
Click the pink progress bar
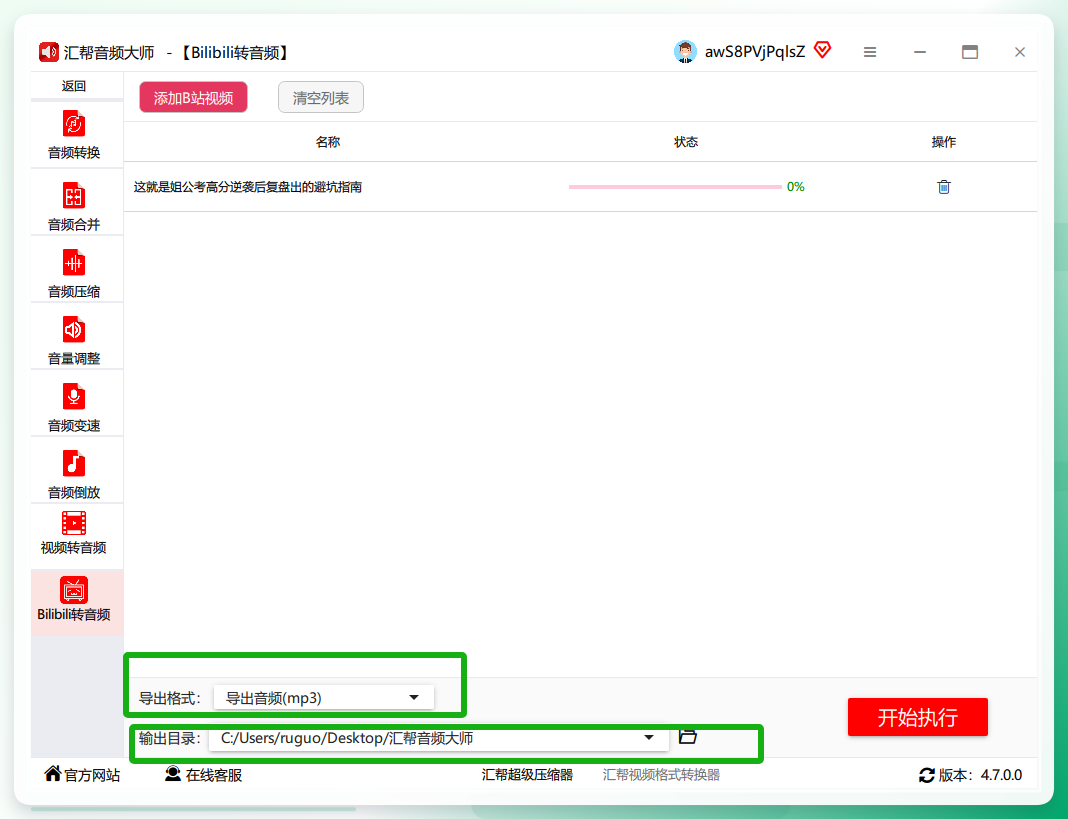[x=675, y=187]
